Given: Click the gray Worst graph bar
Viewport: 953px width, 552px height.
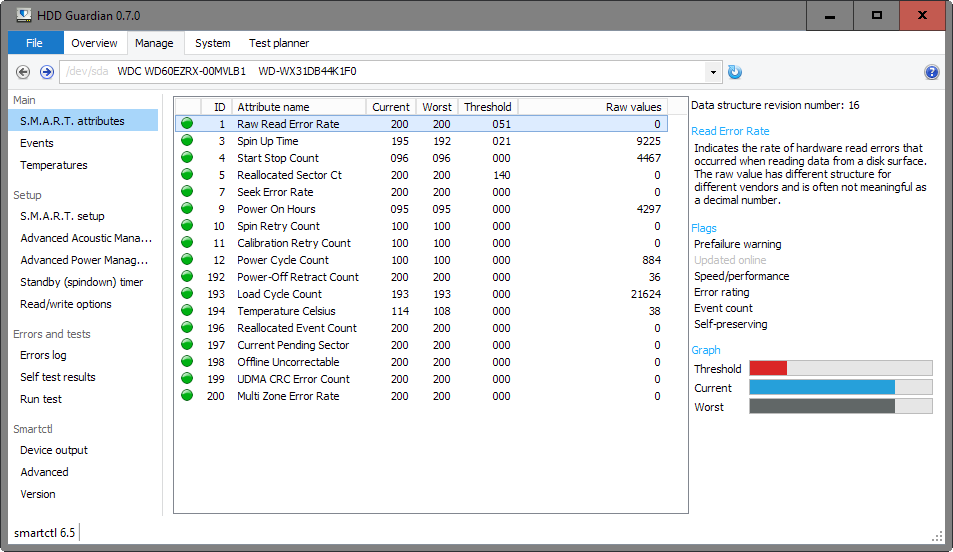Looking at the screenshot, I should (822, 406).
